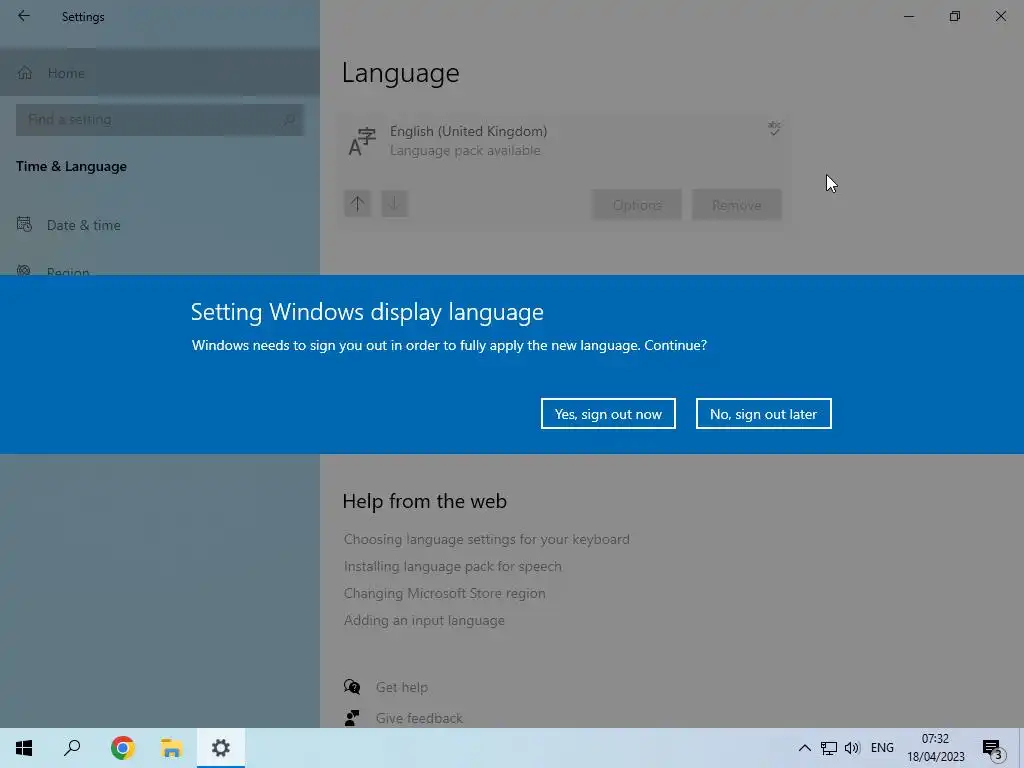Launch Google Chrome from taskbar
The width and height of the screenshot is (1024, 768).
point(122,748)
